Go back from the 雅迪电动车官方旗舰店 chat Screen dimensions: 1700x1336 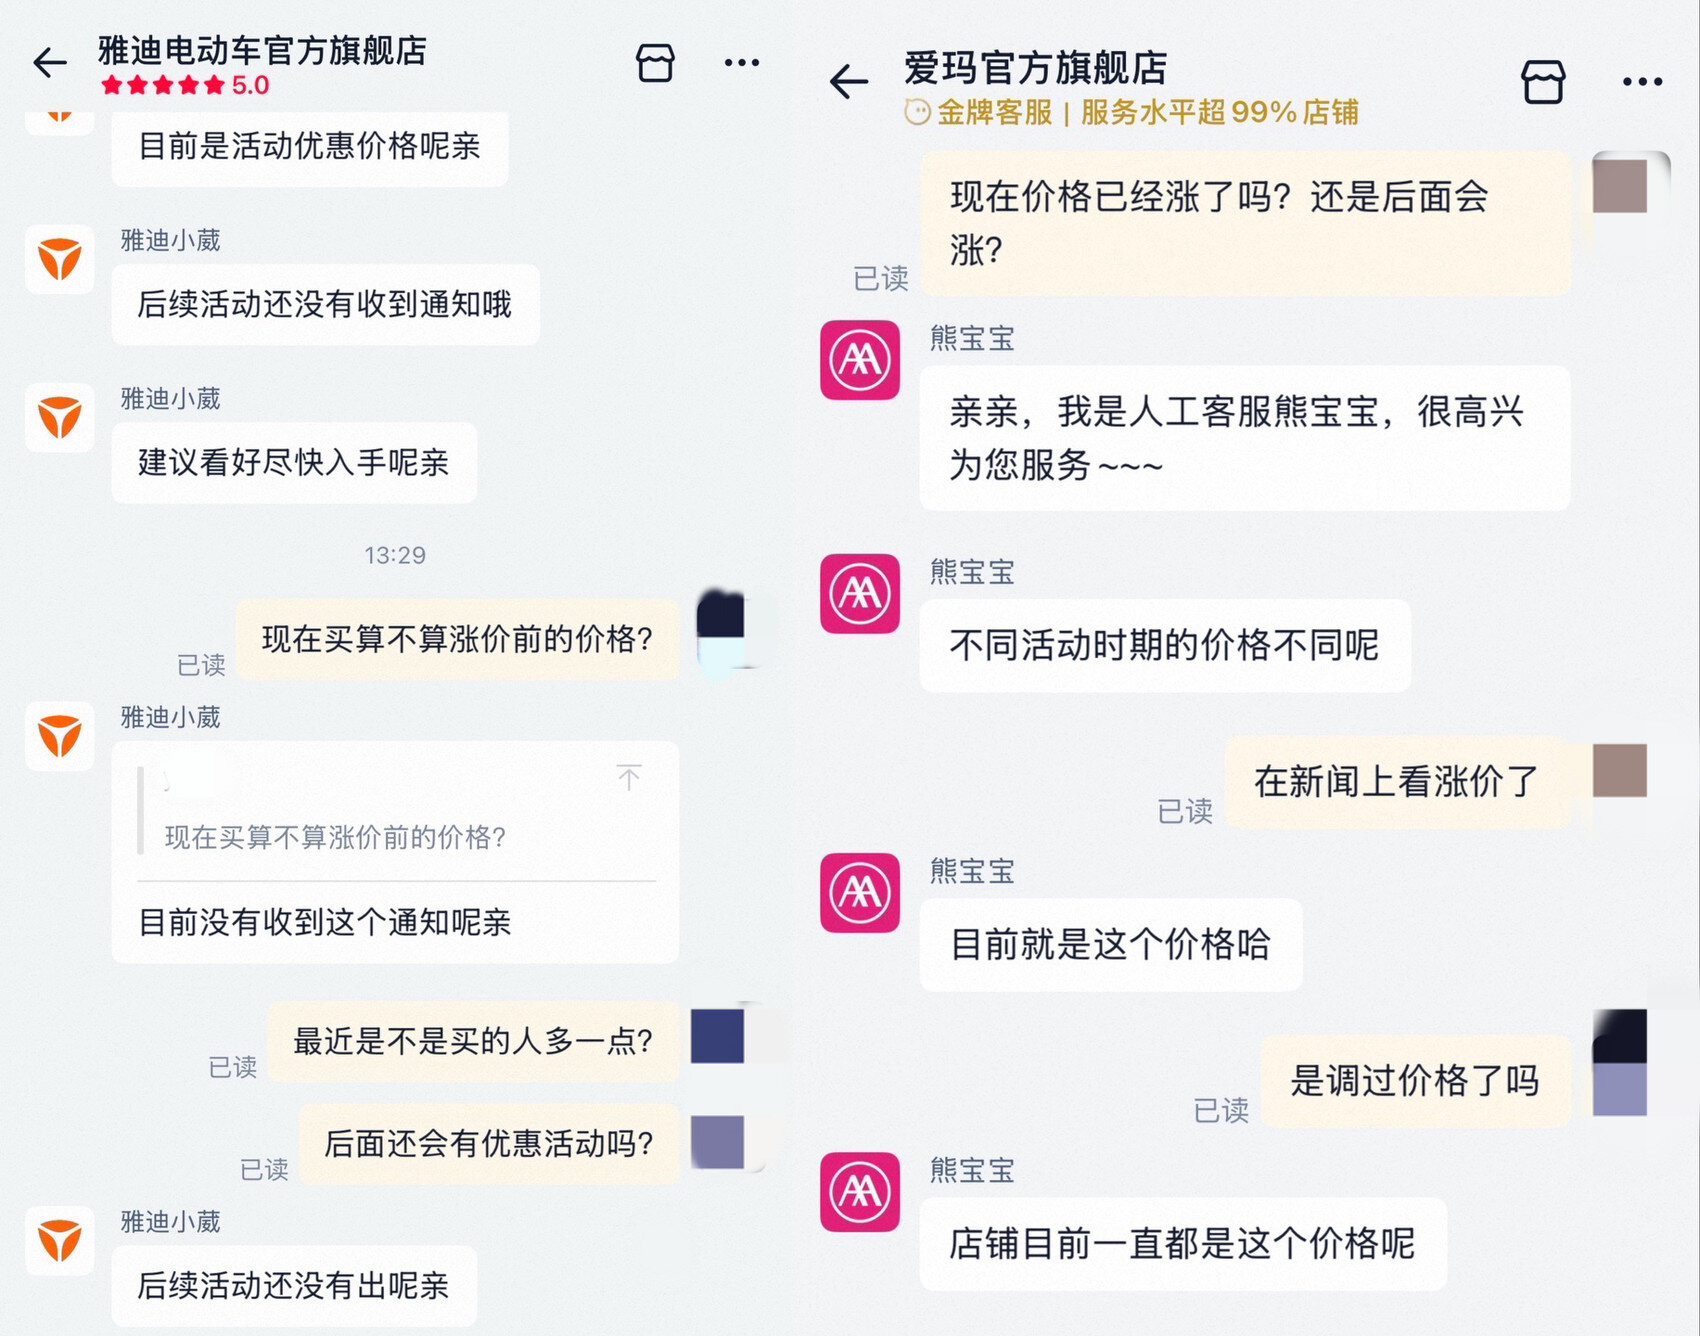49,63
